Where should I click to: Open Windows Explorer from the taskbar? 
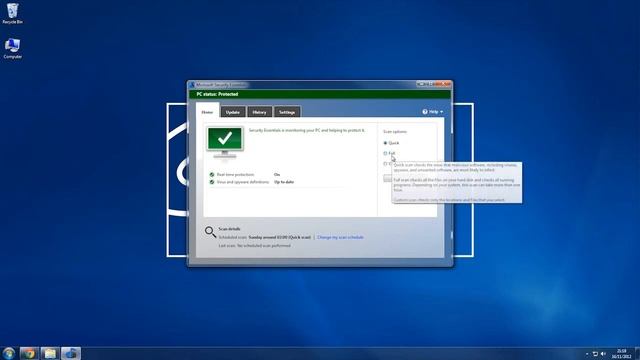50,353
